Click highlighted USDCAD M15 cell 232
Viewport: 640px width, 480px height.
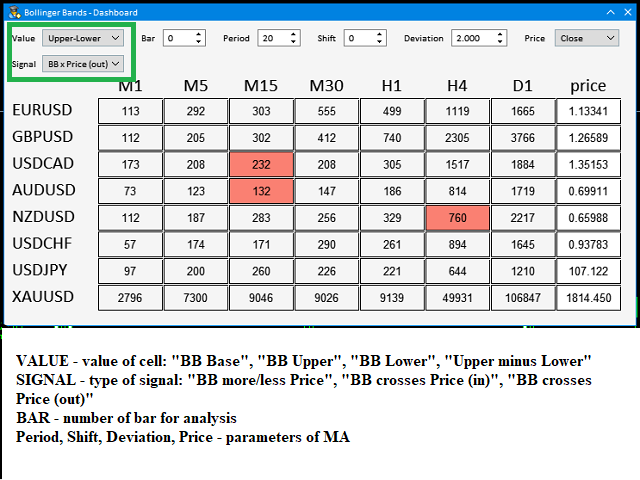coord(260,163)
